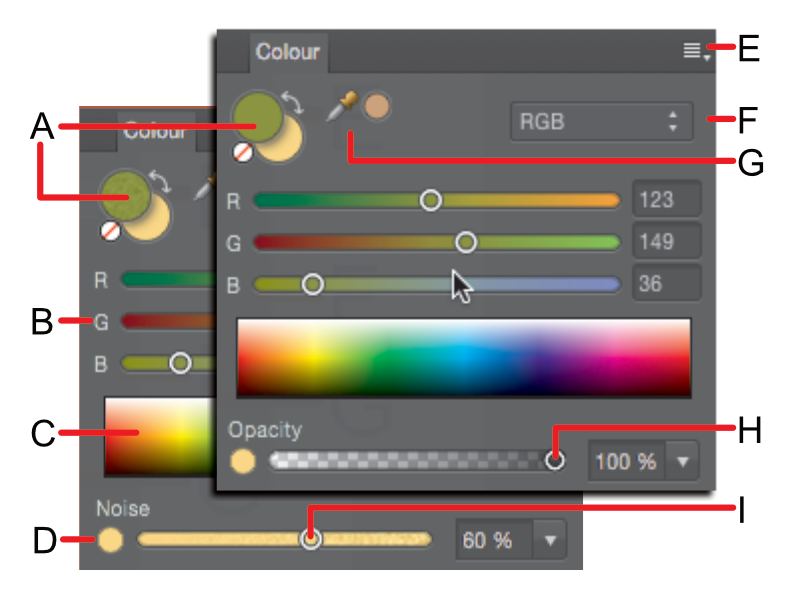Open the RGB colour model dropdown
Image resolution: width=800 pixels, height=600 pixels.
point(602,122)
